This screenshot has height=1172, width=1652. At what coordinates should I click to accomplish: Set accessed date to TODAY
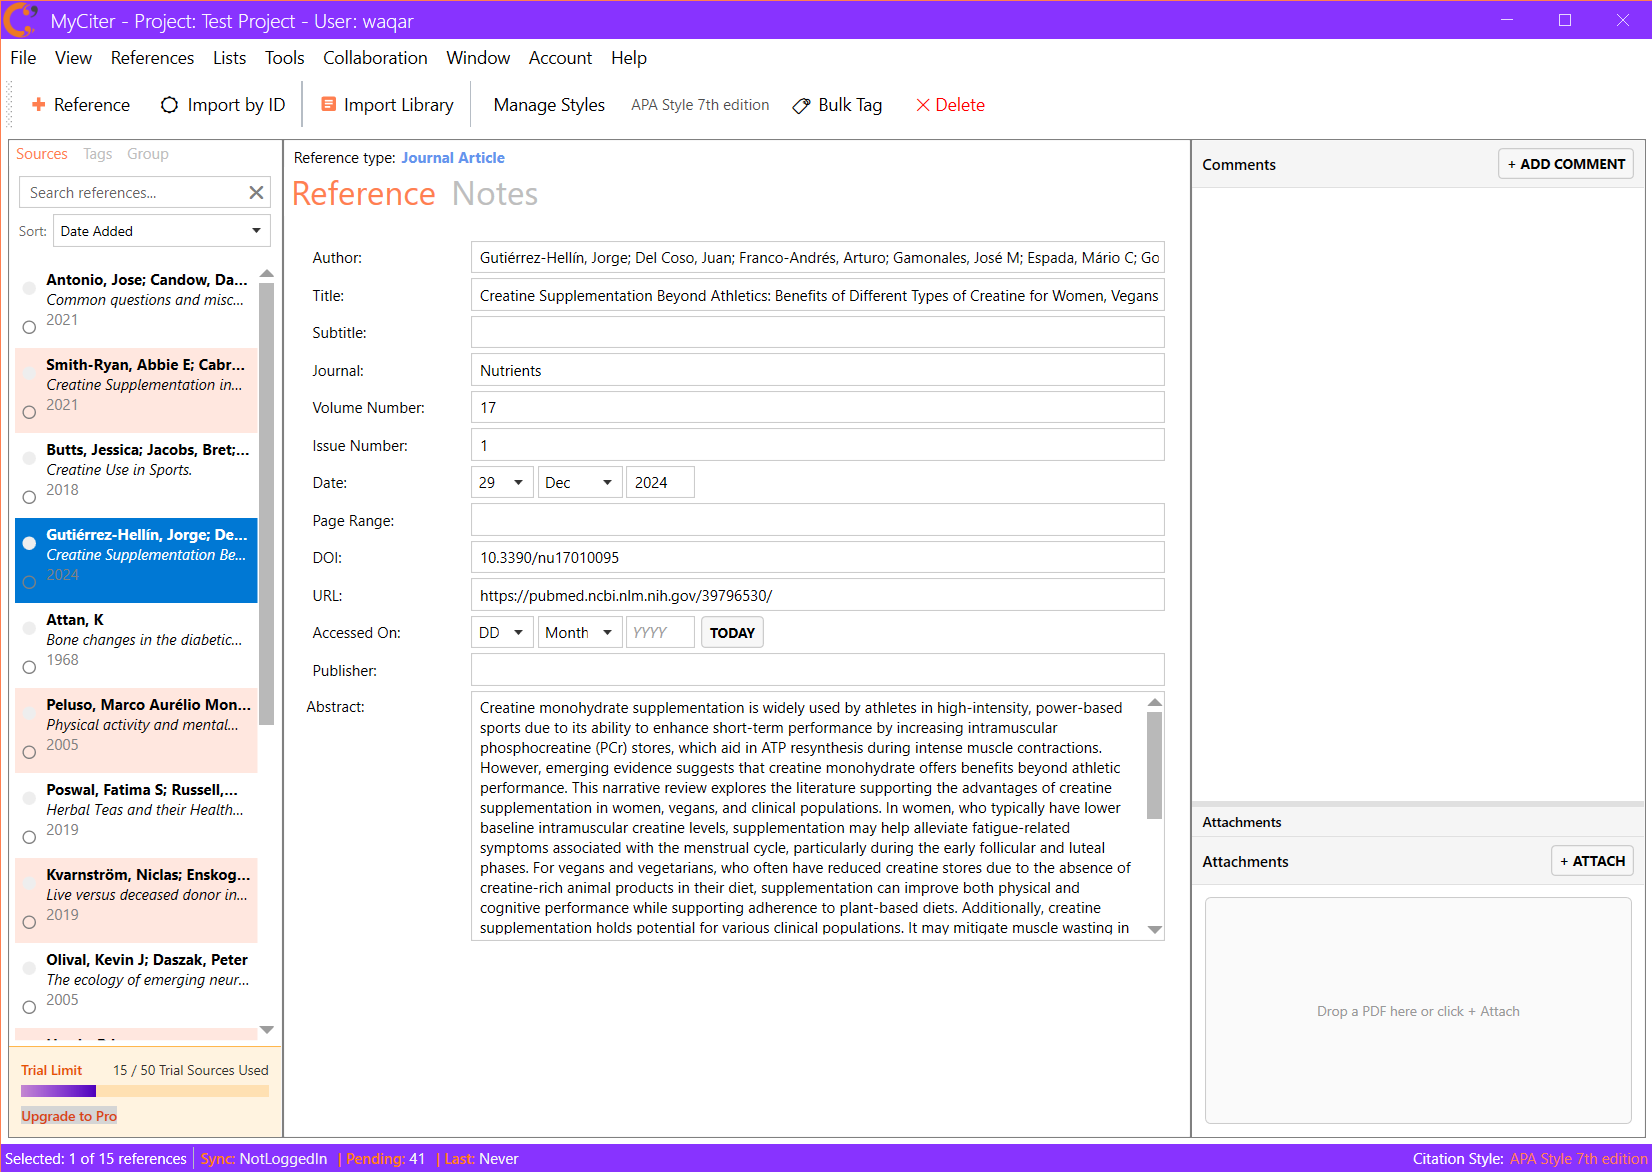click(x=732, y=633)
